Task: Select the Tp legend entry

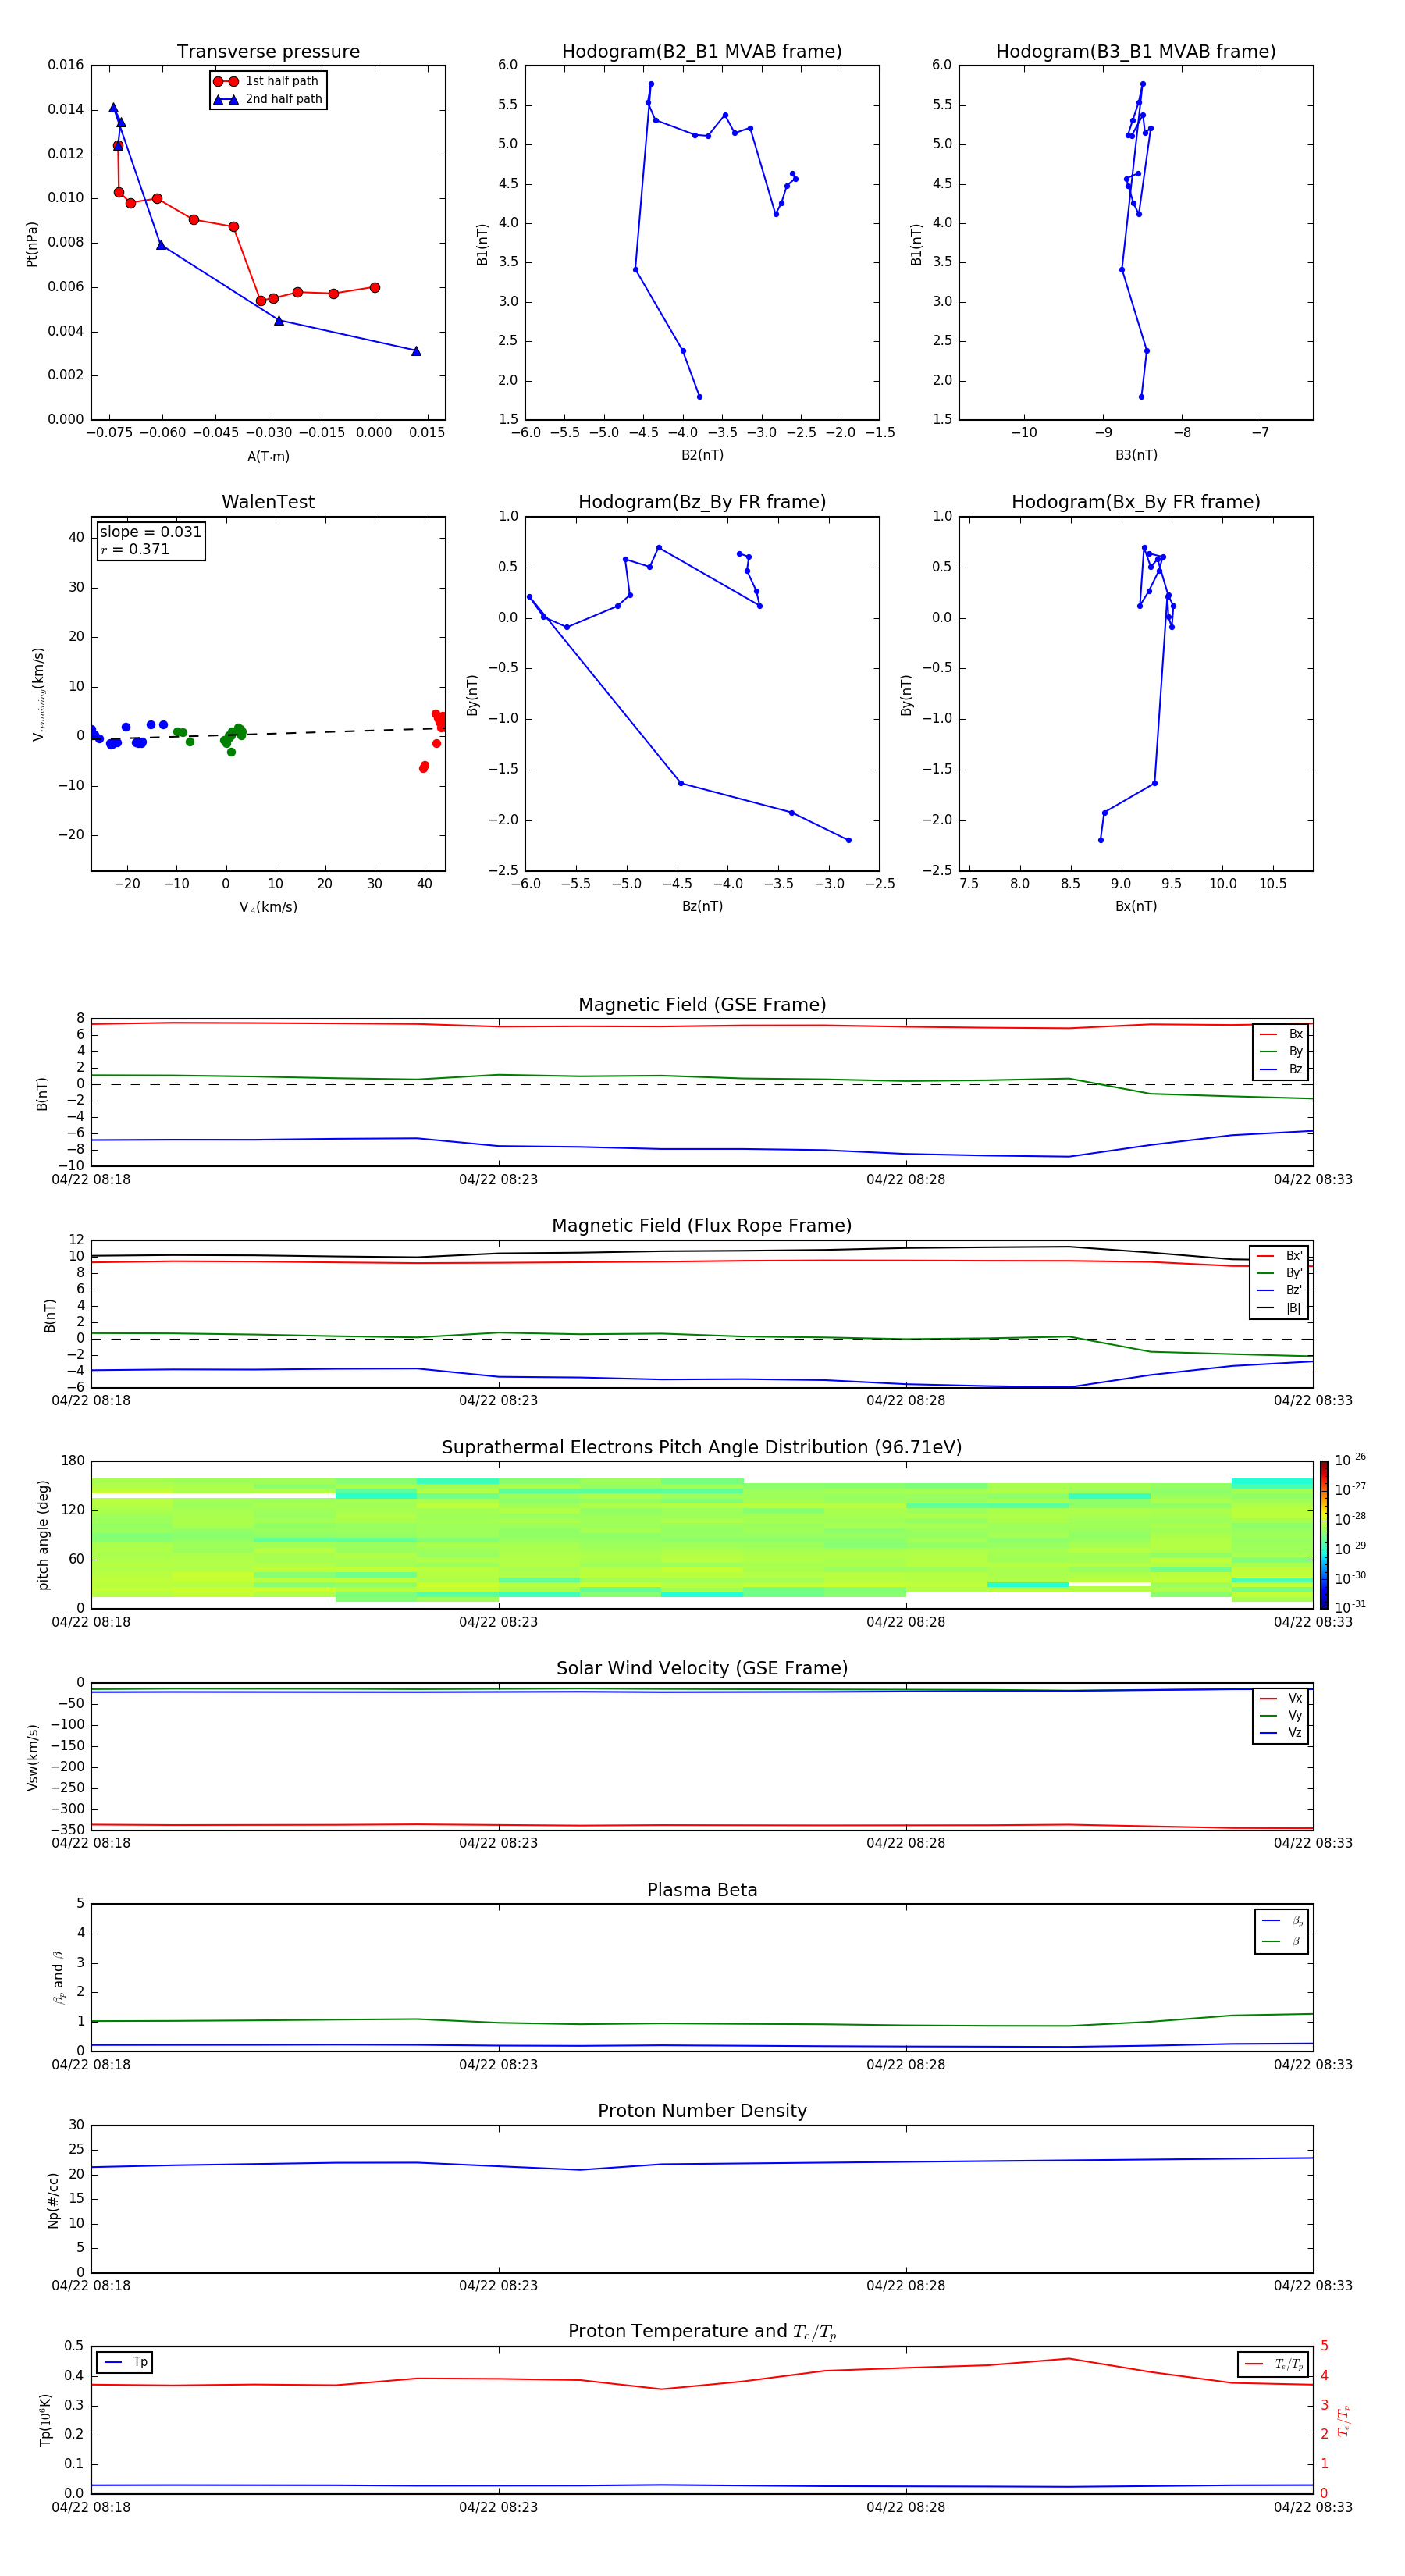Action: (125, 2362)
